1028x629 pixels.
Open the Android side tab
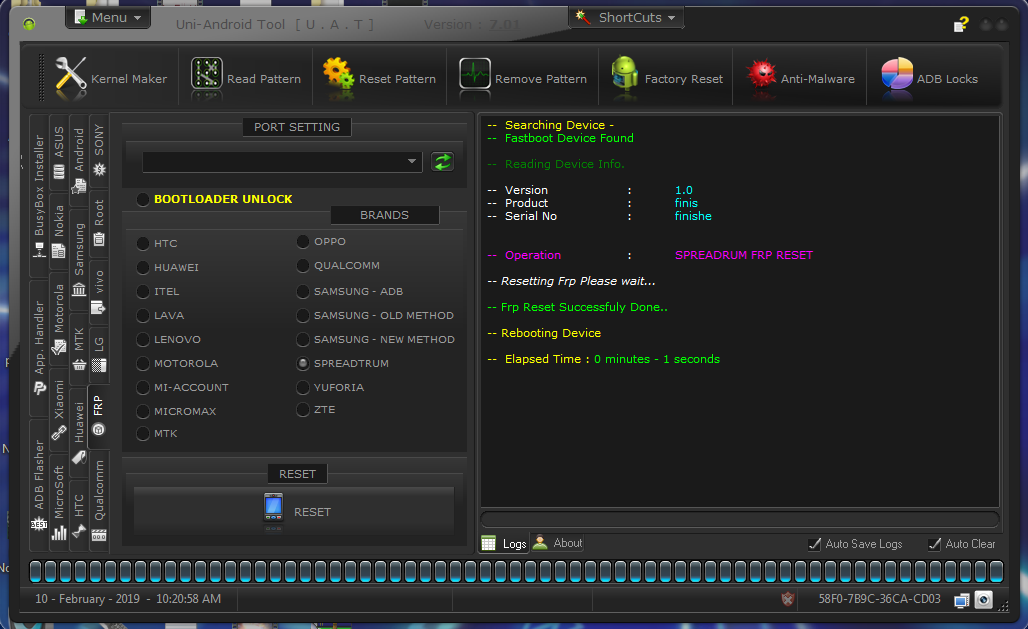[79, 160]
